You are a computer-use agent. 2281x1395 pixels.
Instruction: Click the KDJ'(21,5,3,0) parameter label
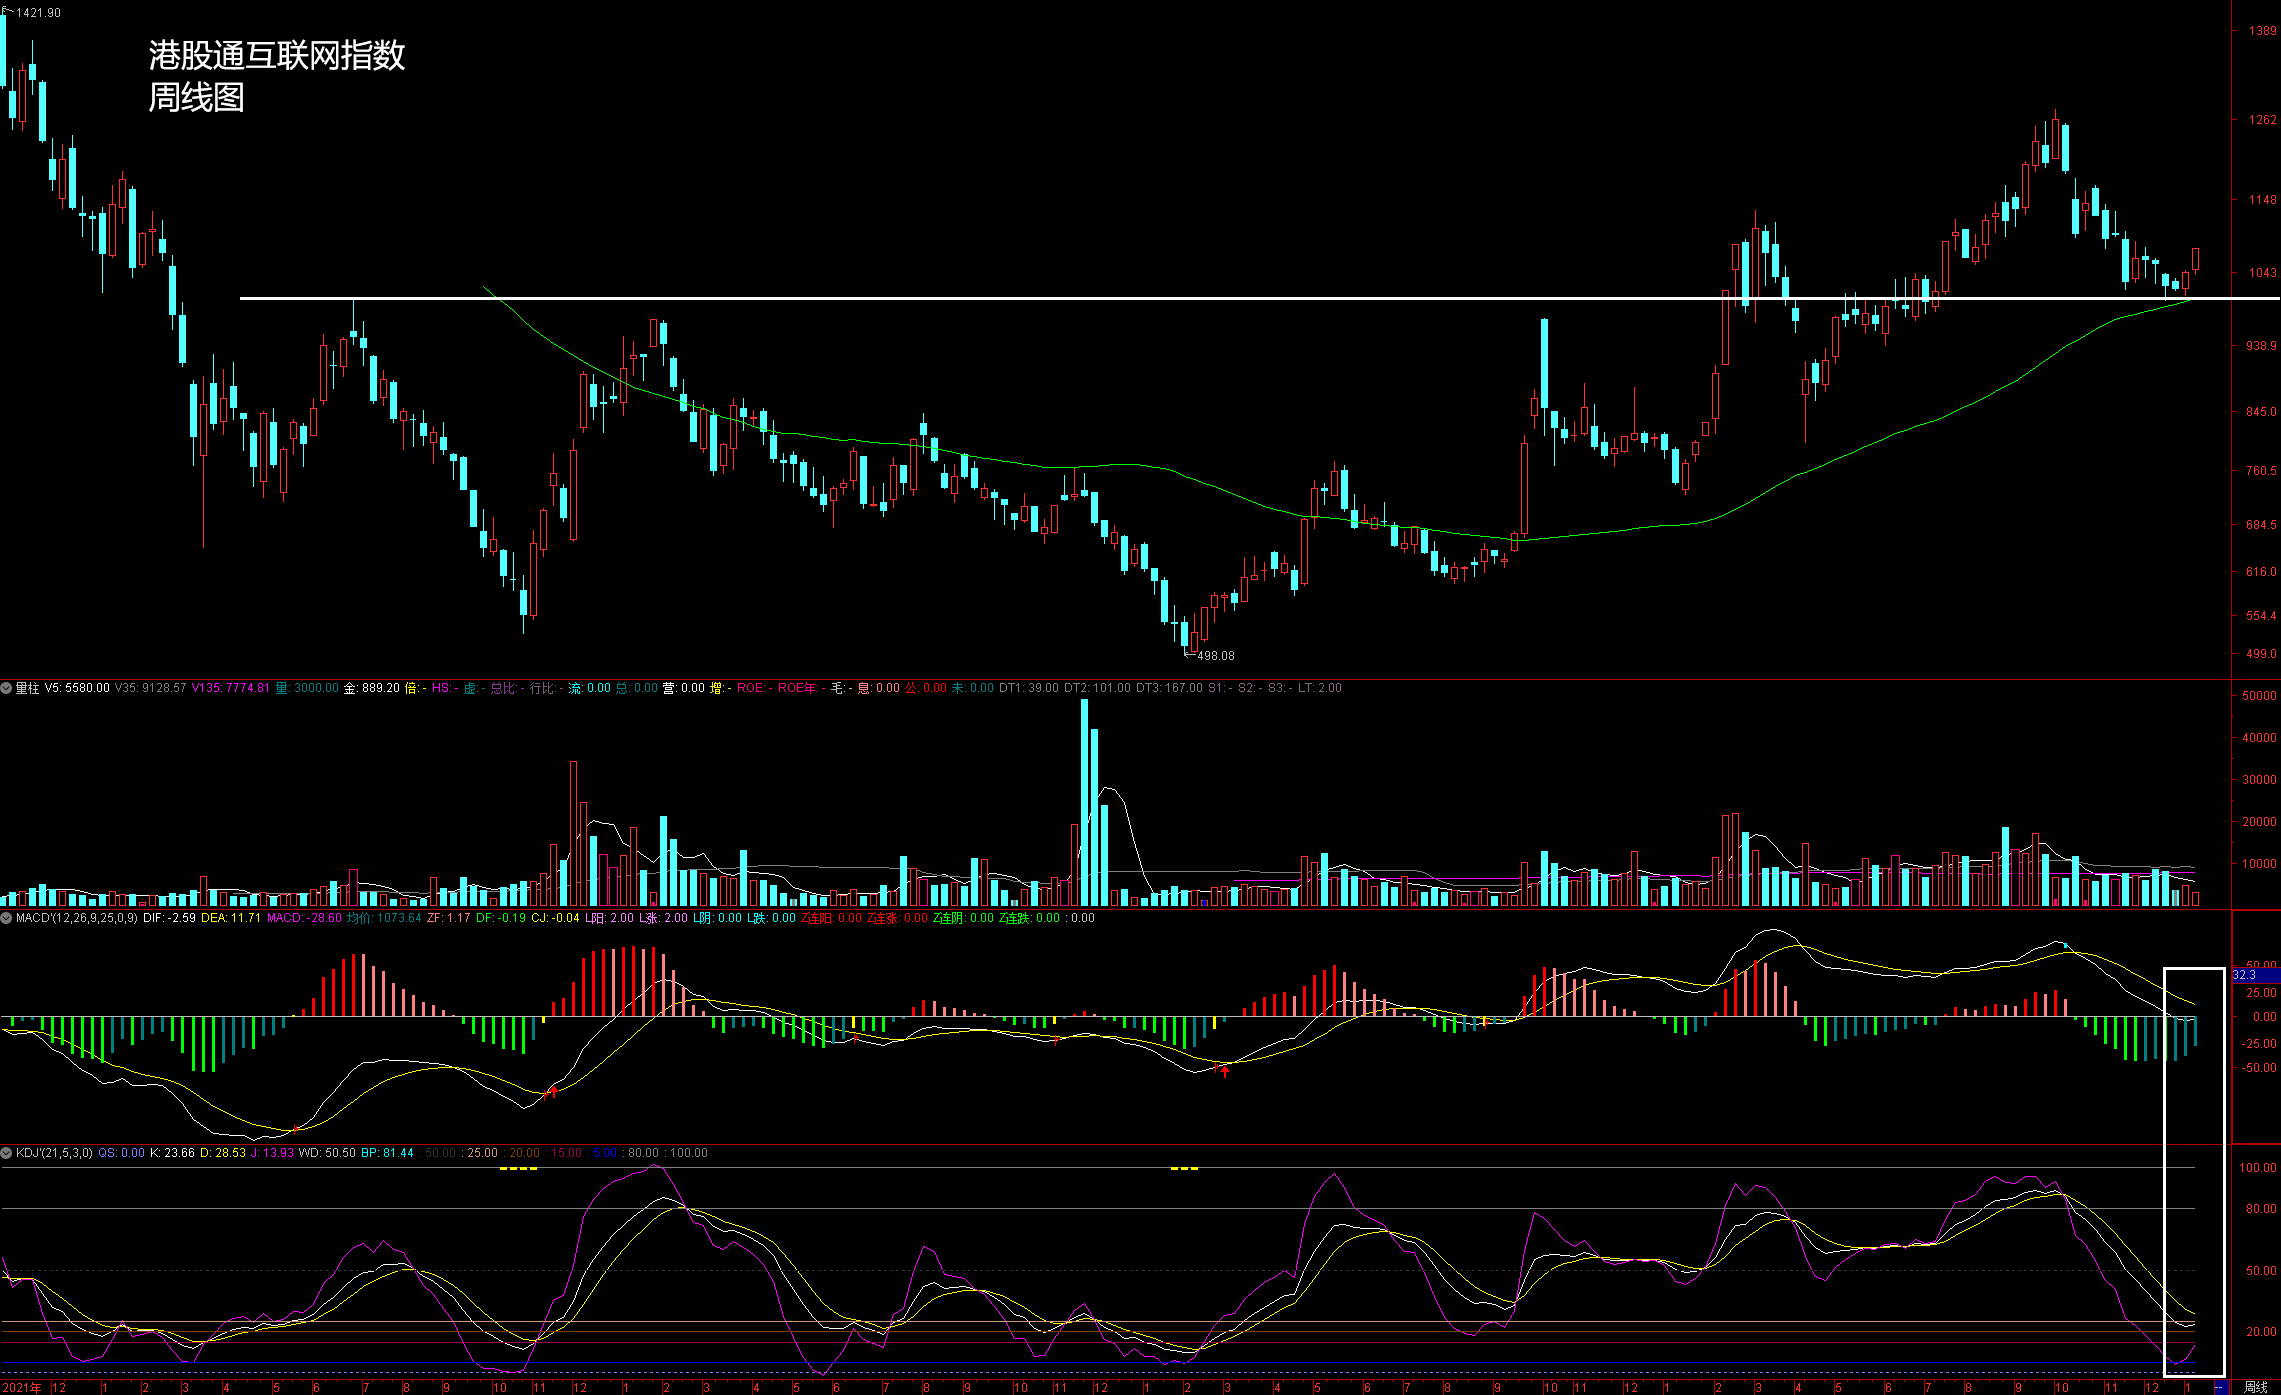click(x=55, y=1153)
